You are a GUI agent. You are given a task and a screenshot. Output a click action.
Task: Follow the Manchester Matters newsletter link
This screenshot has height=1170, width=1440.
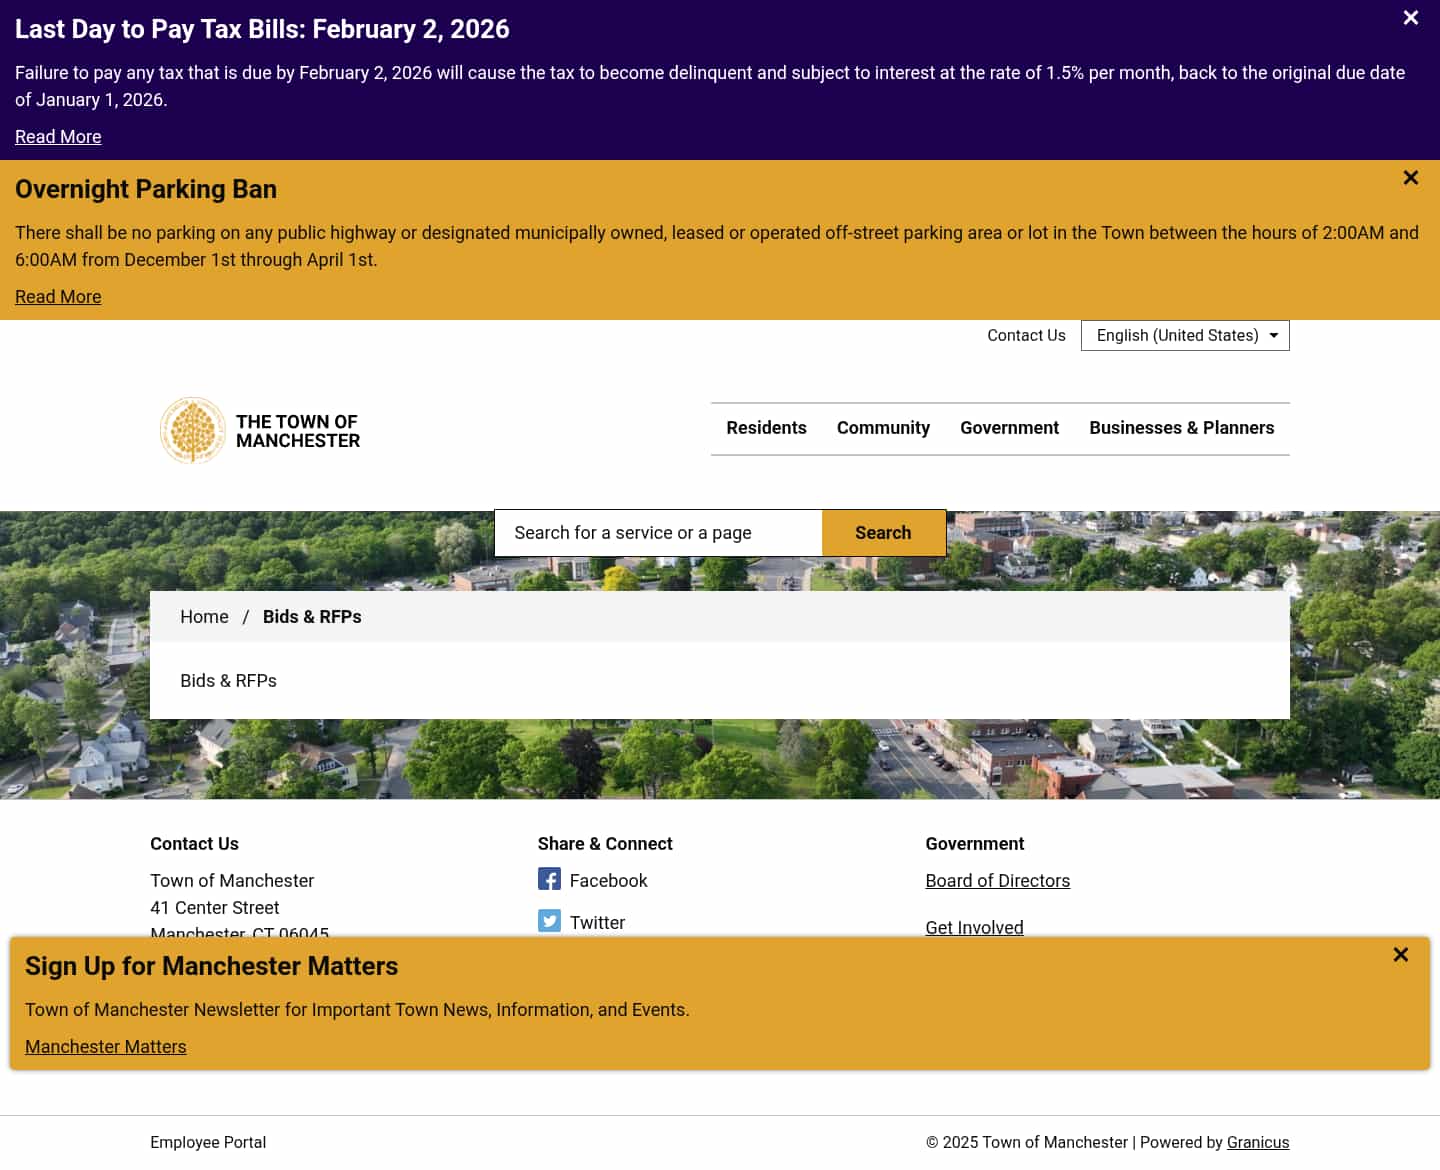click(105, 1046)
